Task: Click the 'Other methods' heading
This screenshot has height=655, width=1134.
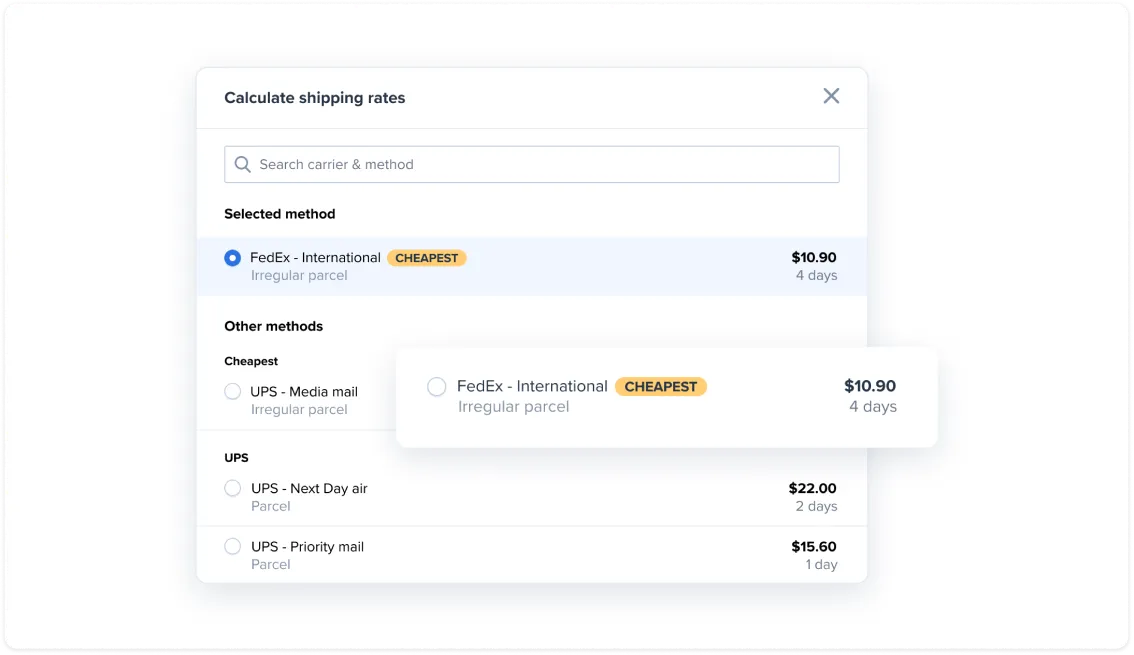Action: (x=273, y=326)
